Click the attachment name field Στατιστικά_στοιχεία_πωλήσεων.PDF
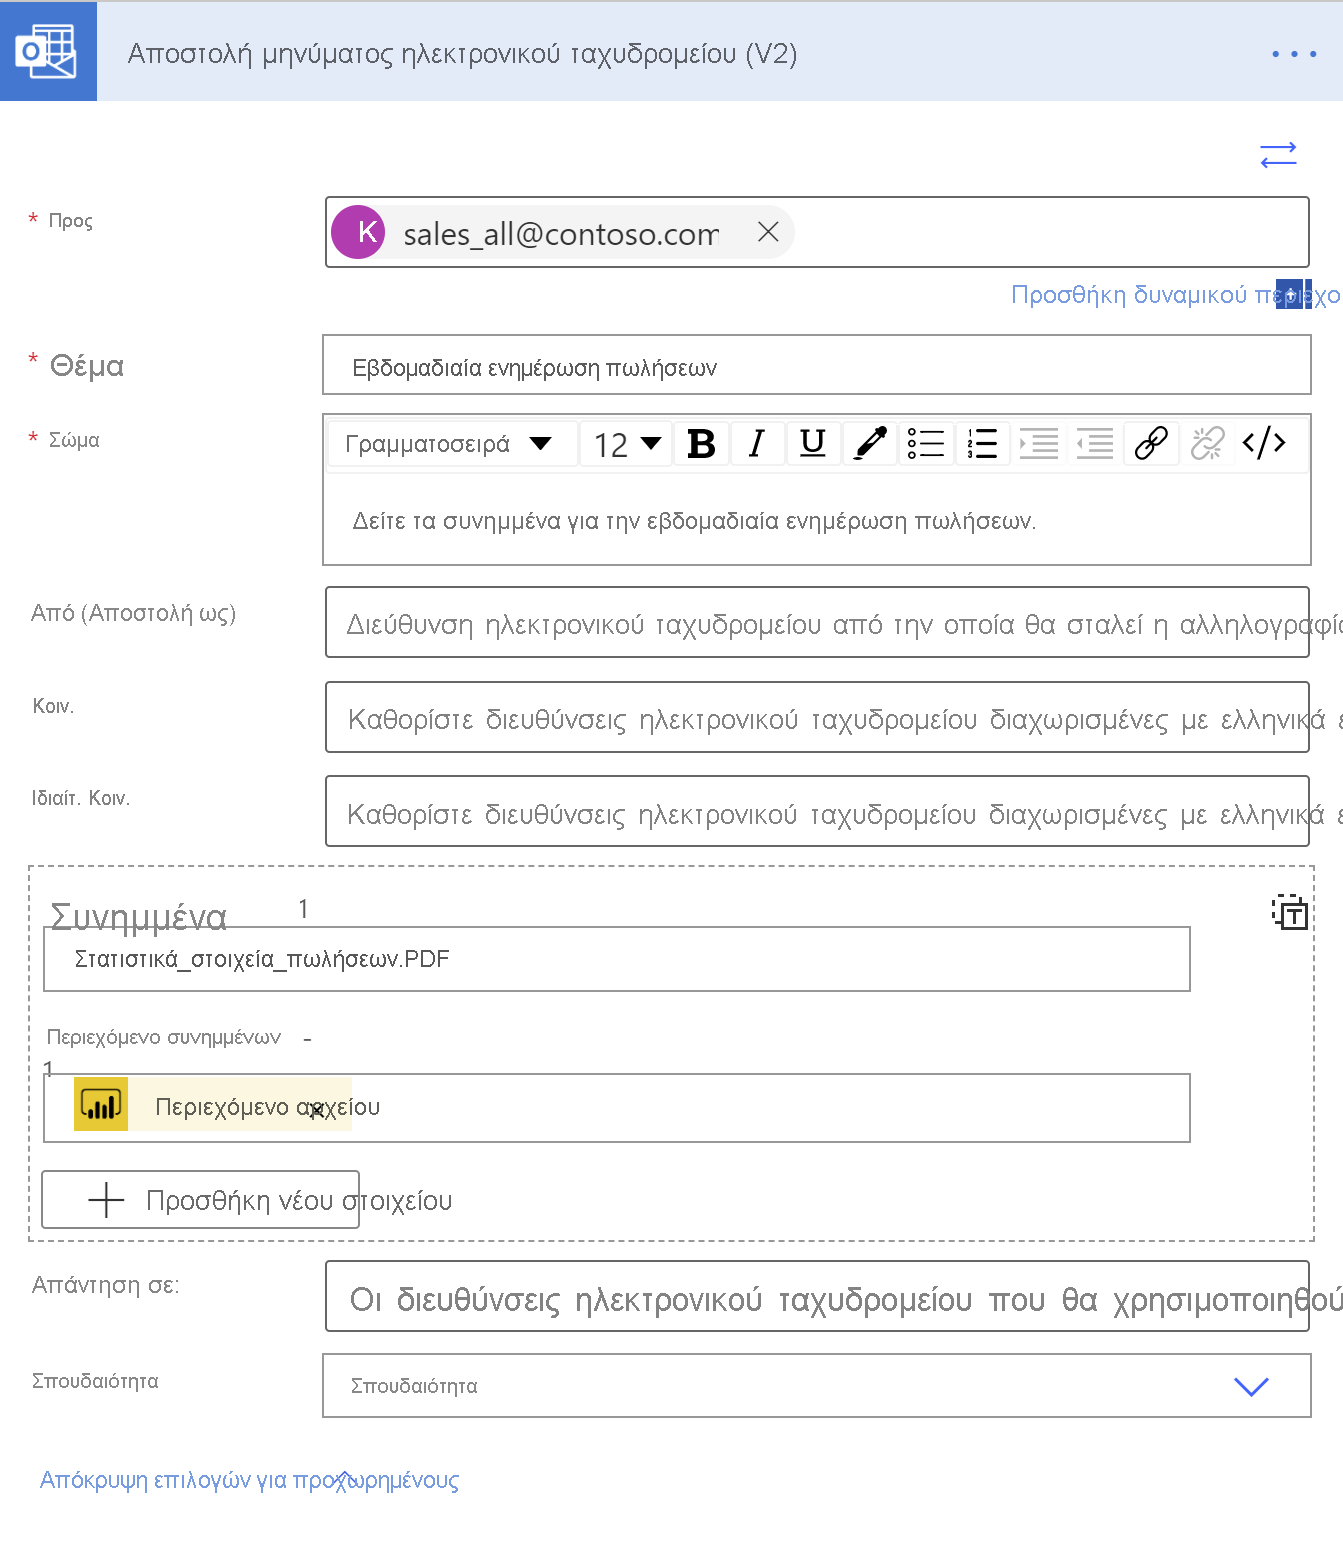Viewport: 1343px width, 1545px height. tap(617, 959)
